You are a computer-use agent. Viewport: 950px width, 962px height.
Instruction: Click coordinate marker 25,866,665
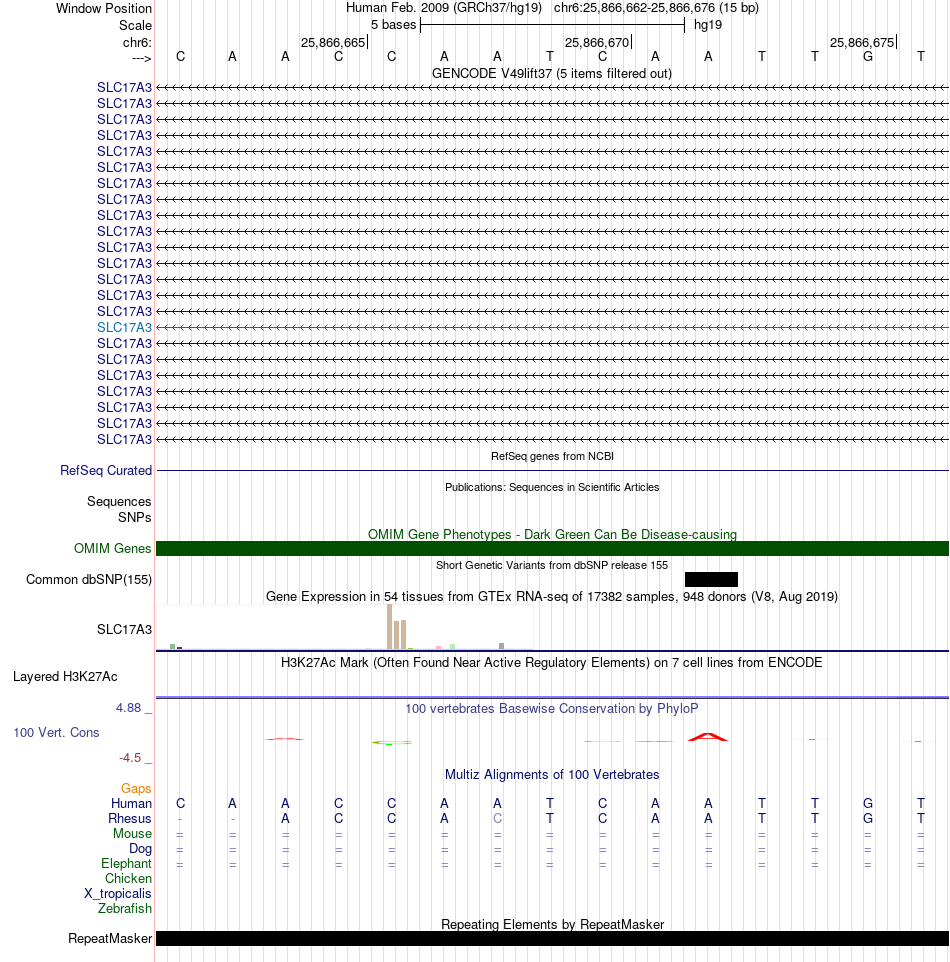click(x=333, y=42)
